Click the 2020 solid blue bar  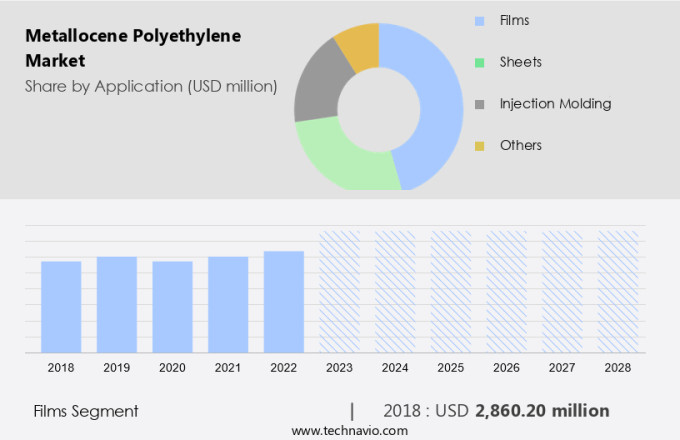tap(172, 306)
